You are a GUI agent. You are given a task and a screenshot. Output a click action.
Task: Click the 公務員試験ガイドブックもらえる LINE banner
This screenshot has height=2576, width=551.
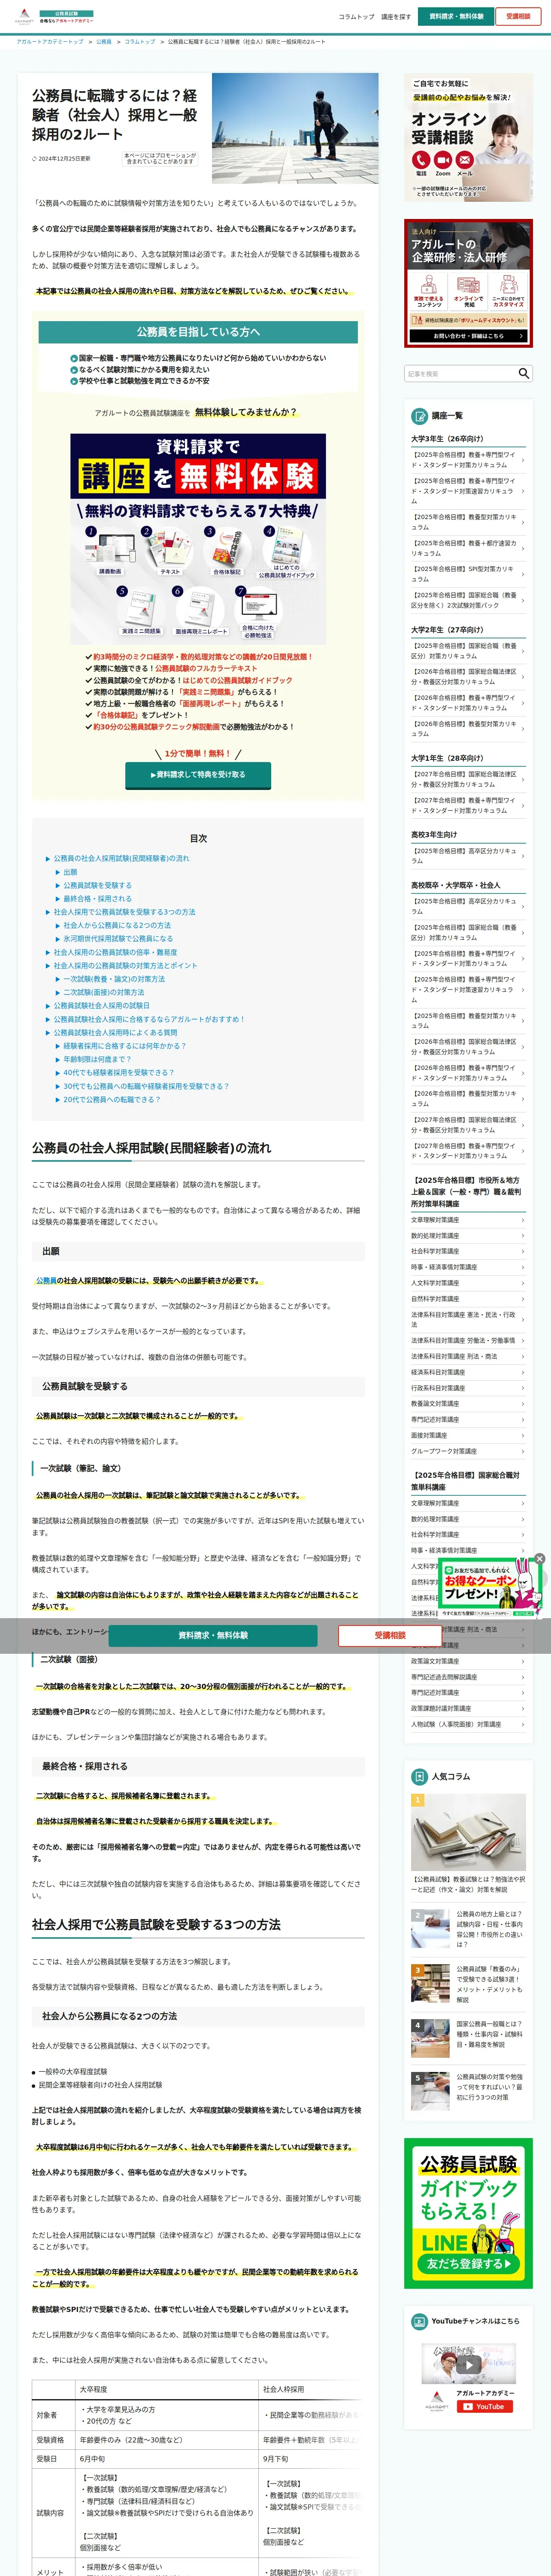pyautogui.click(x=468, y=2213)
